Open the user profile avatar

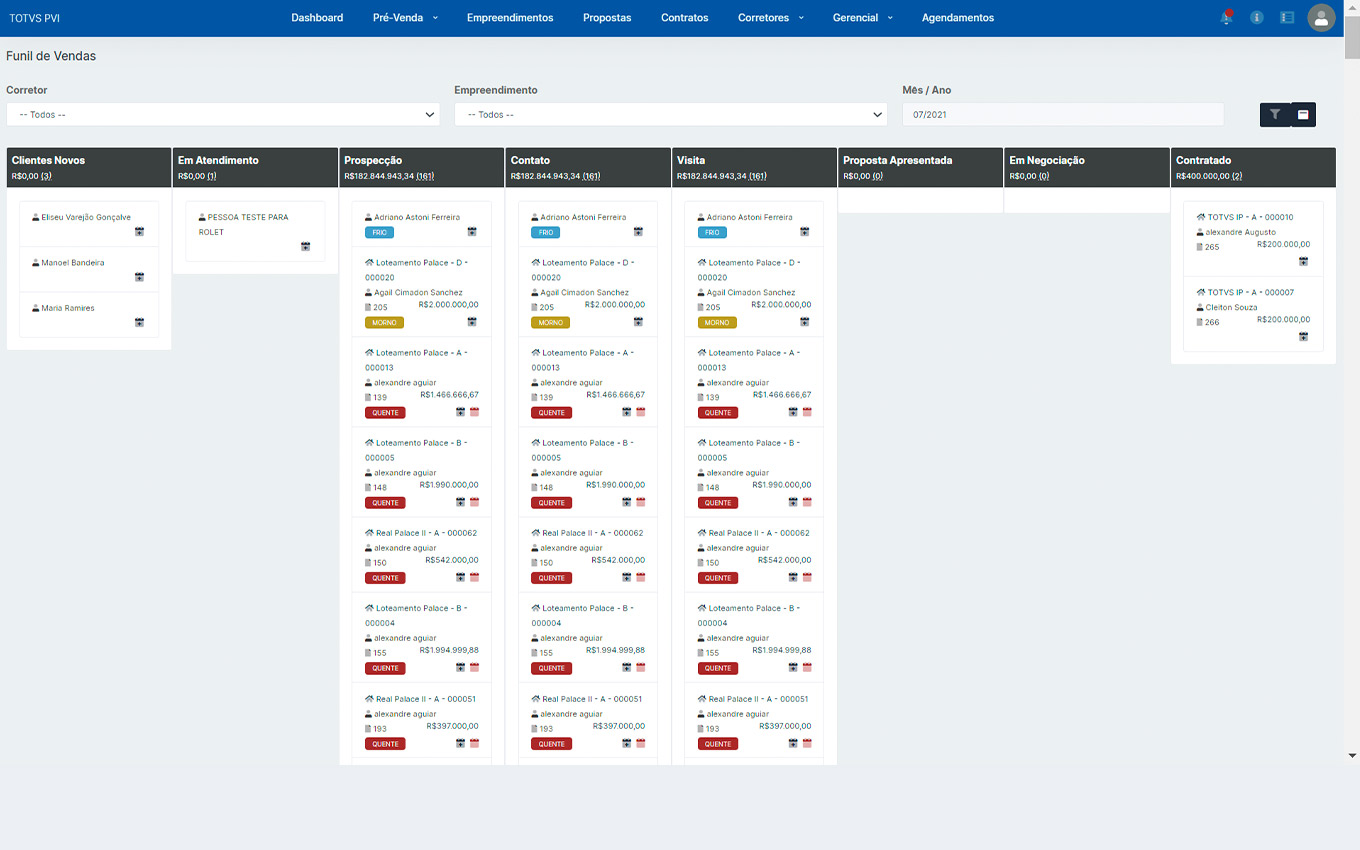click(1321, 18)
